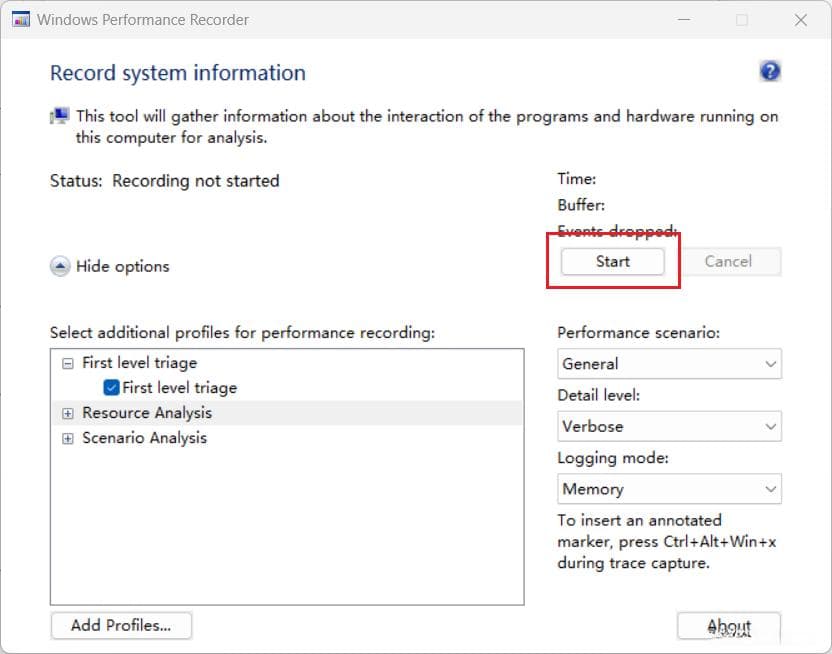The height and width of the screenshot is (654, 832).
Task: Click the greyed Cancel button
Action: point(728,261)
